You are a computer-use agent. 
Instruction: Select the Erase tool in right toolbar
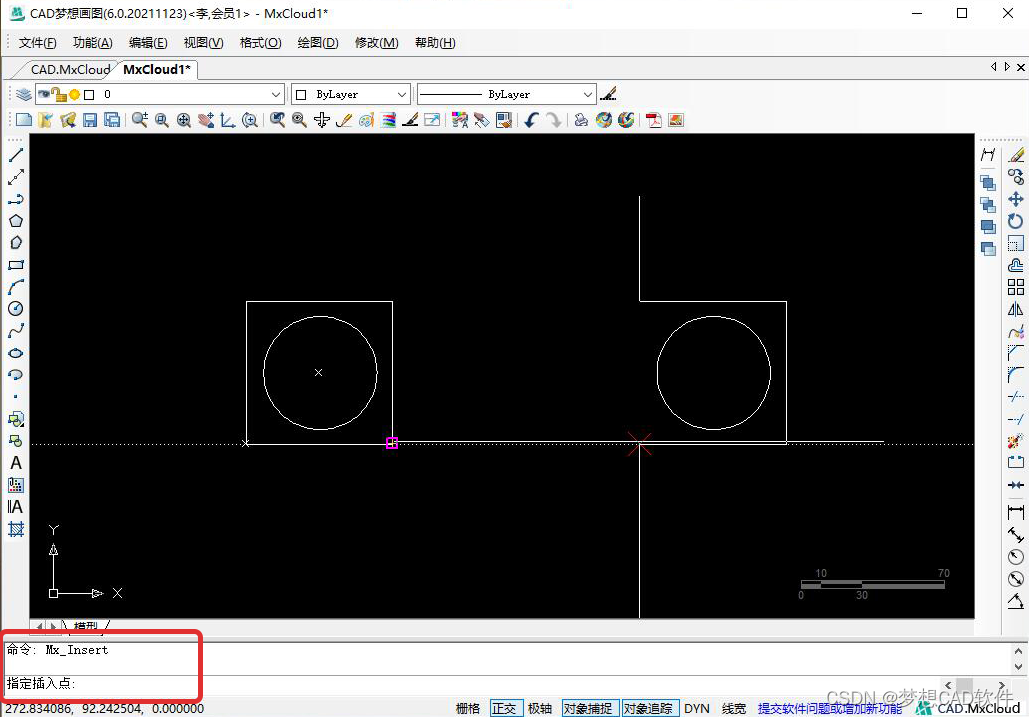pos(1016,155)
